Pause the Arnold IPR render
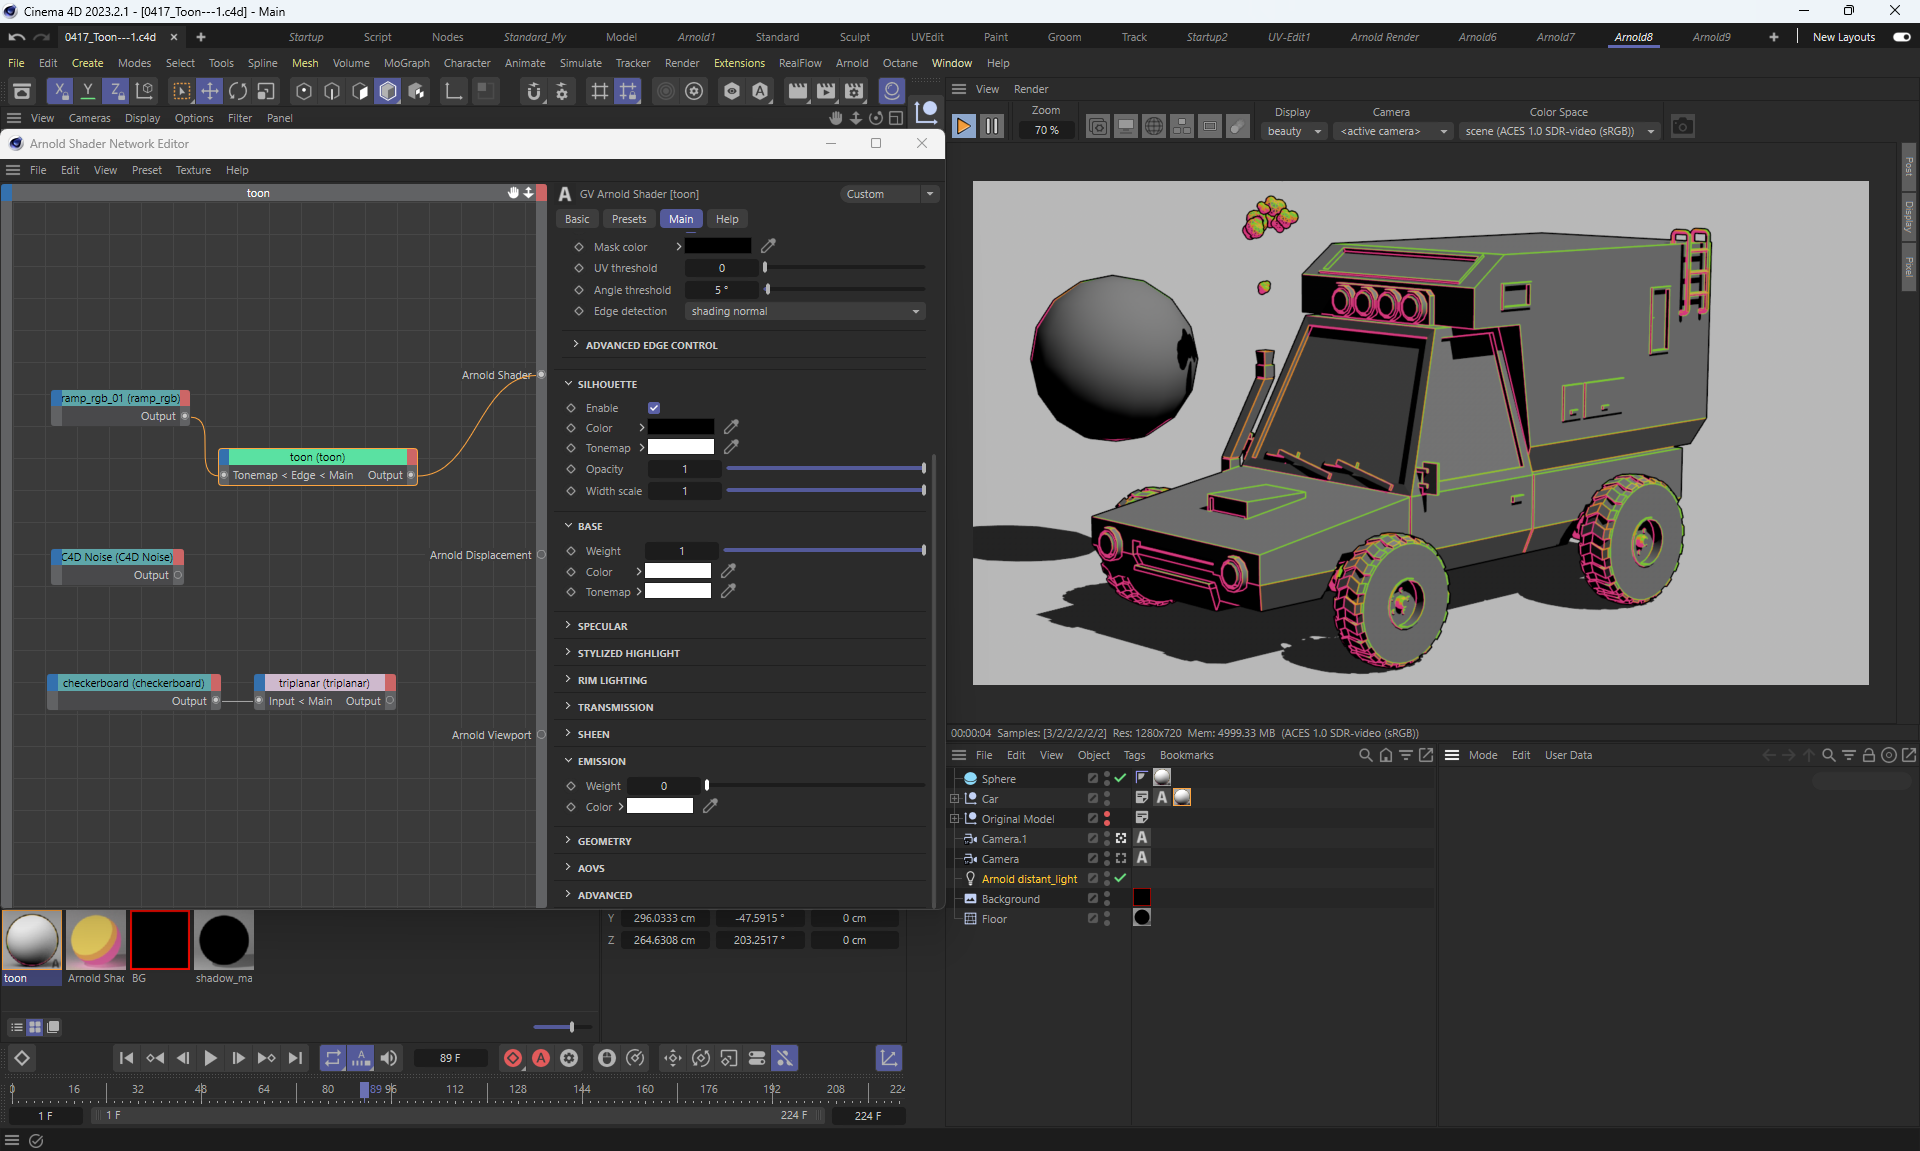Screen dimensions: 1920x1151 pos(991,127)
